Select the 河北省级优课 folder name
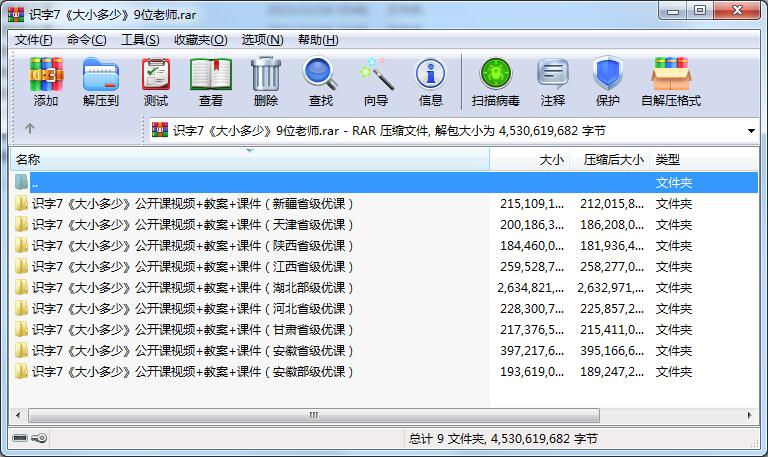The width and height of the screenshot is (768, 457). click(x=192, y=309)
